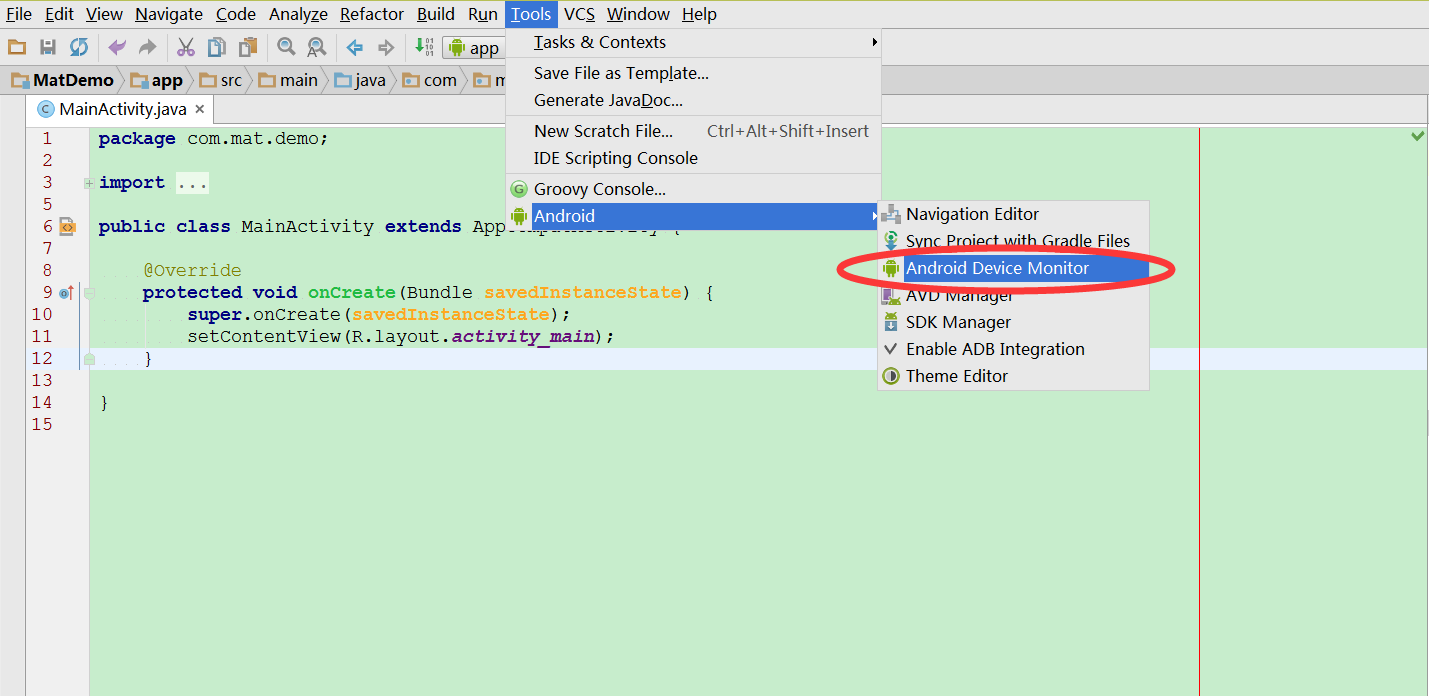Screen dimensions: 1429x696
Task: Open the Build menu
Action: coord(436,14)
